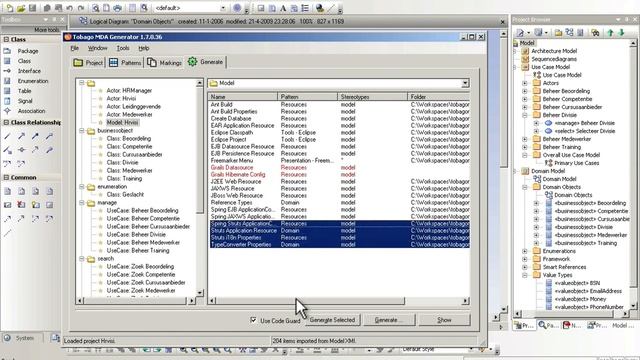Select Model: Hrvisi in tree
This screenshot has height=360, width=640.
click(x=122, y=122)
